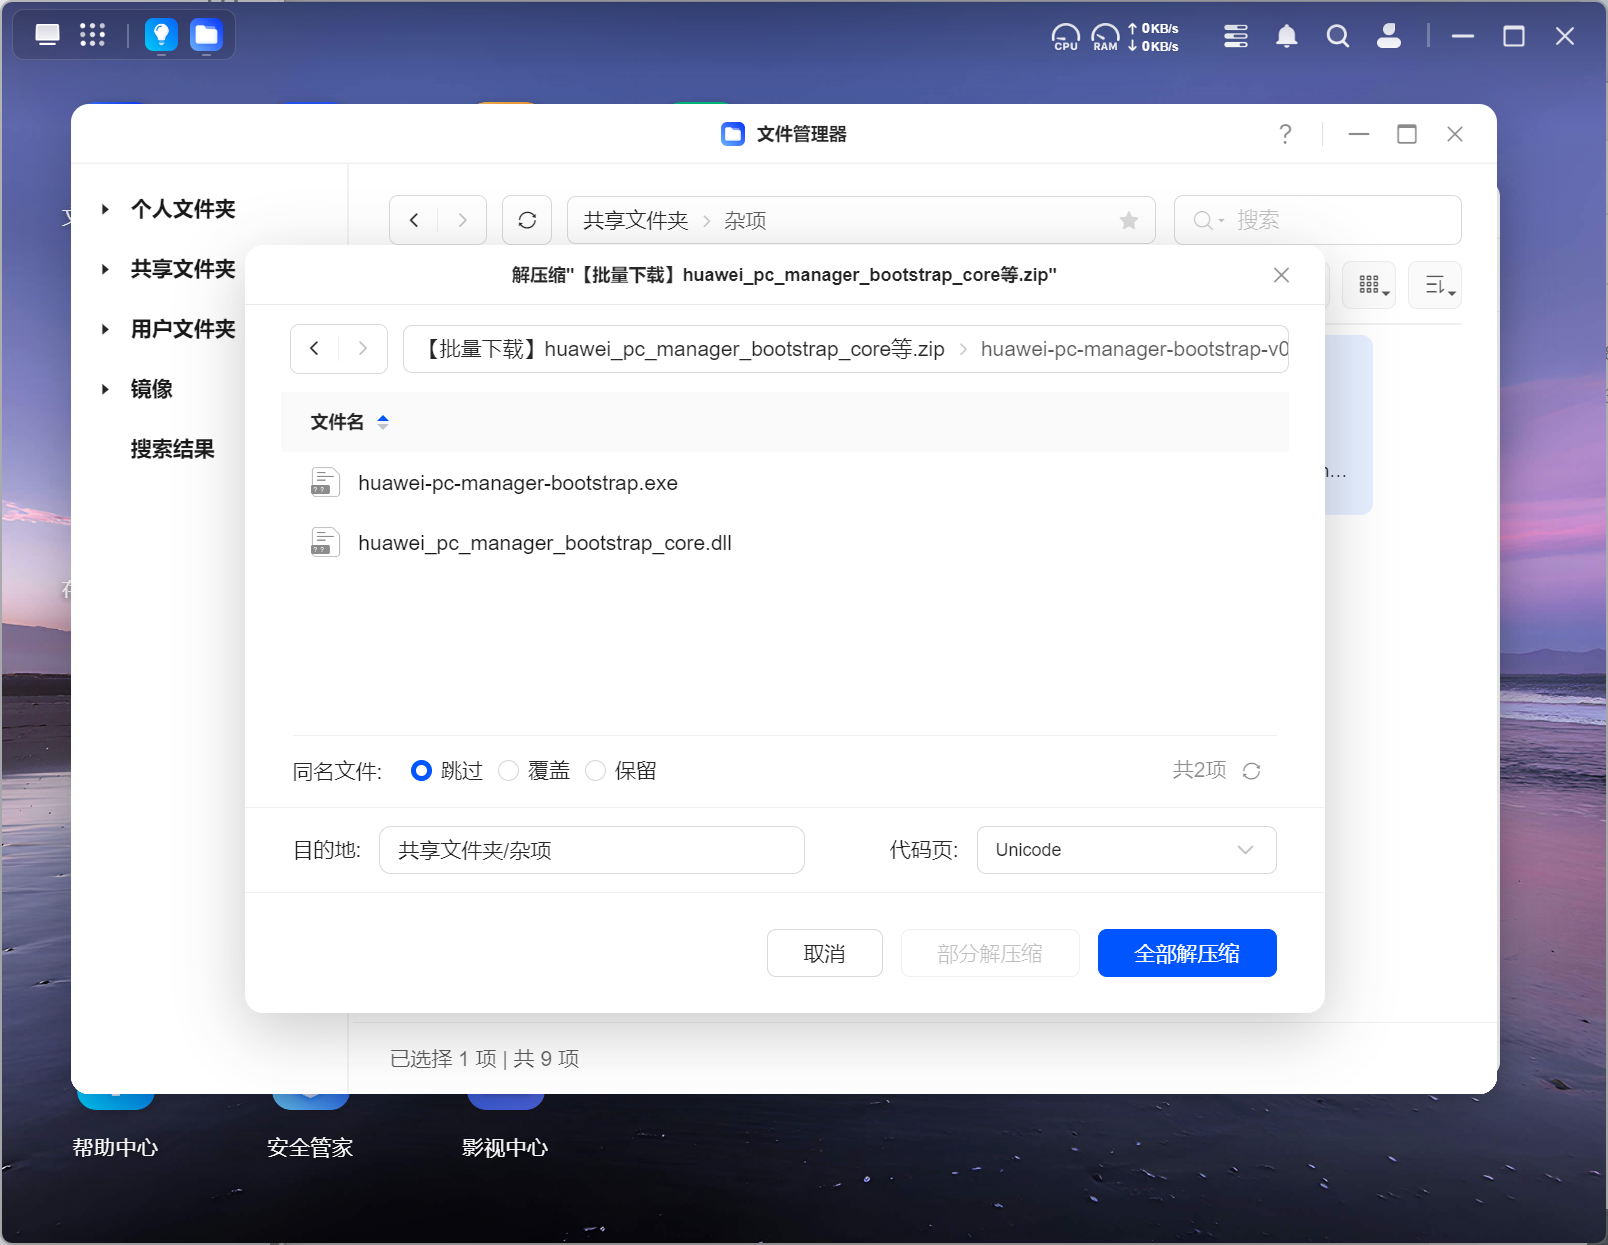Open search filter dropdown arrow
Image resolution: width=1608 pixels, height=1245 pixels.
click(1221, 221)
